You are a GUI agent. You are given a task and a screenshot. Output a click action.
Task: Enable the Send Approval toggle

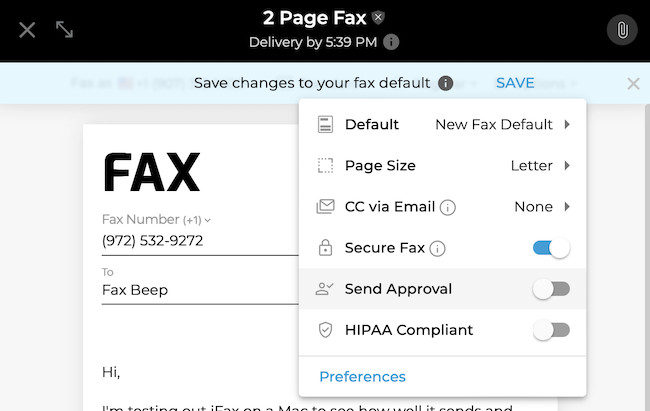click(x=551, y=289)
